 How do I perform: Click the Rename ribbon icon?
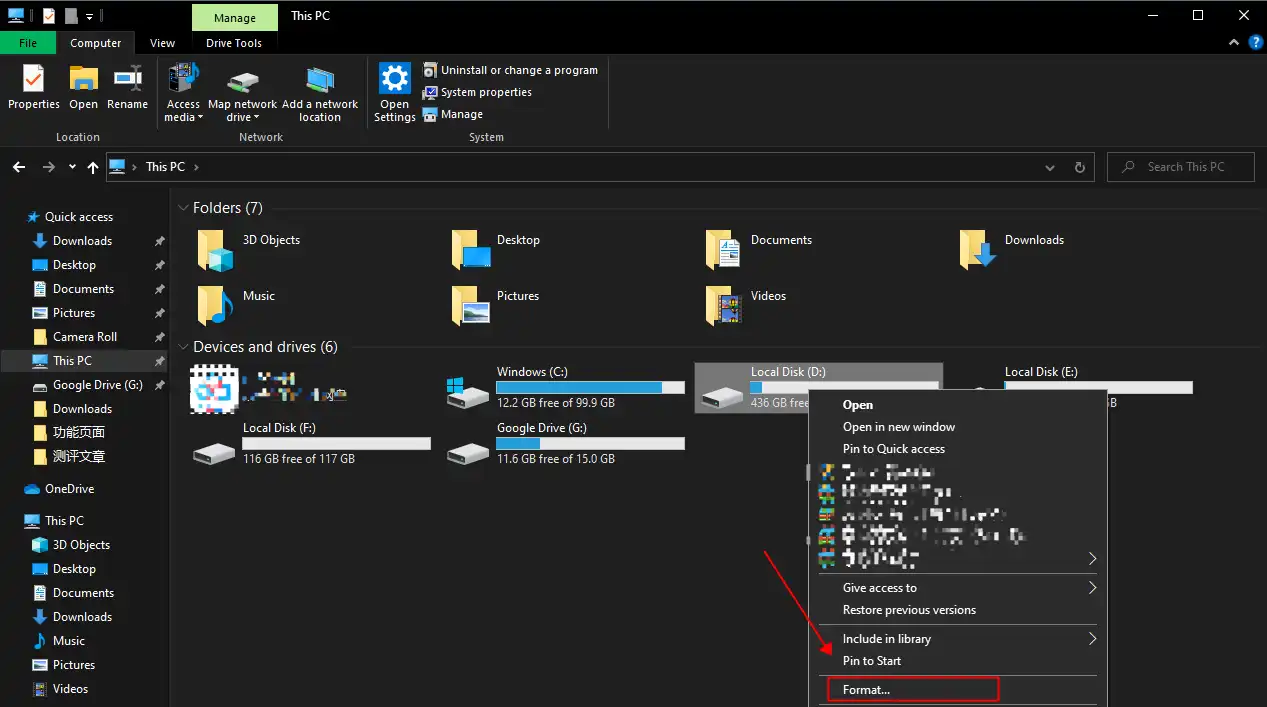pyautogui.click(x=127, y=87)
